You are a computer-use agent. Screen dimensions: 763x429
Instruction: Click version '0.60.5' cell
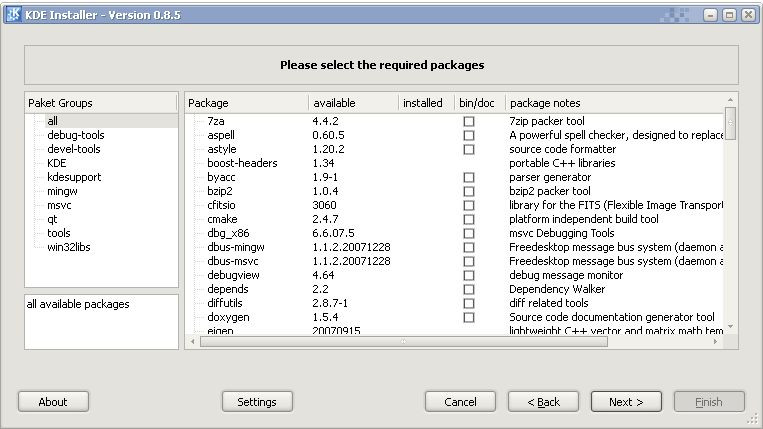click(328, 135)
